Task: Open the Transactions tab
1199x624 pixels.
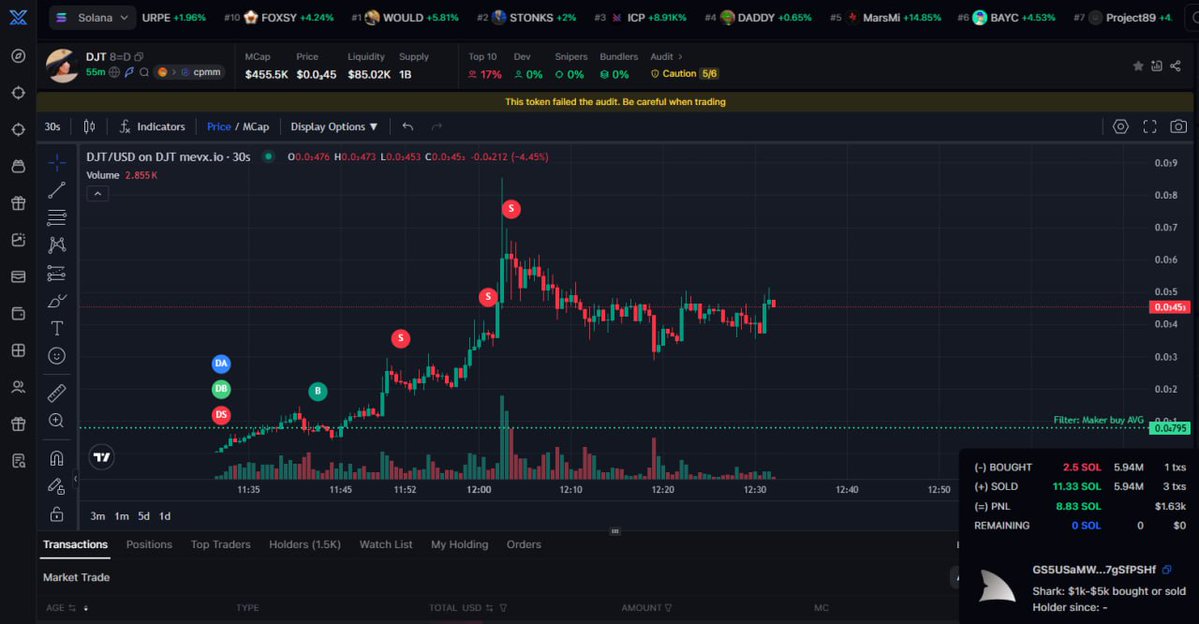Action: (75, 544)
